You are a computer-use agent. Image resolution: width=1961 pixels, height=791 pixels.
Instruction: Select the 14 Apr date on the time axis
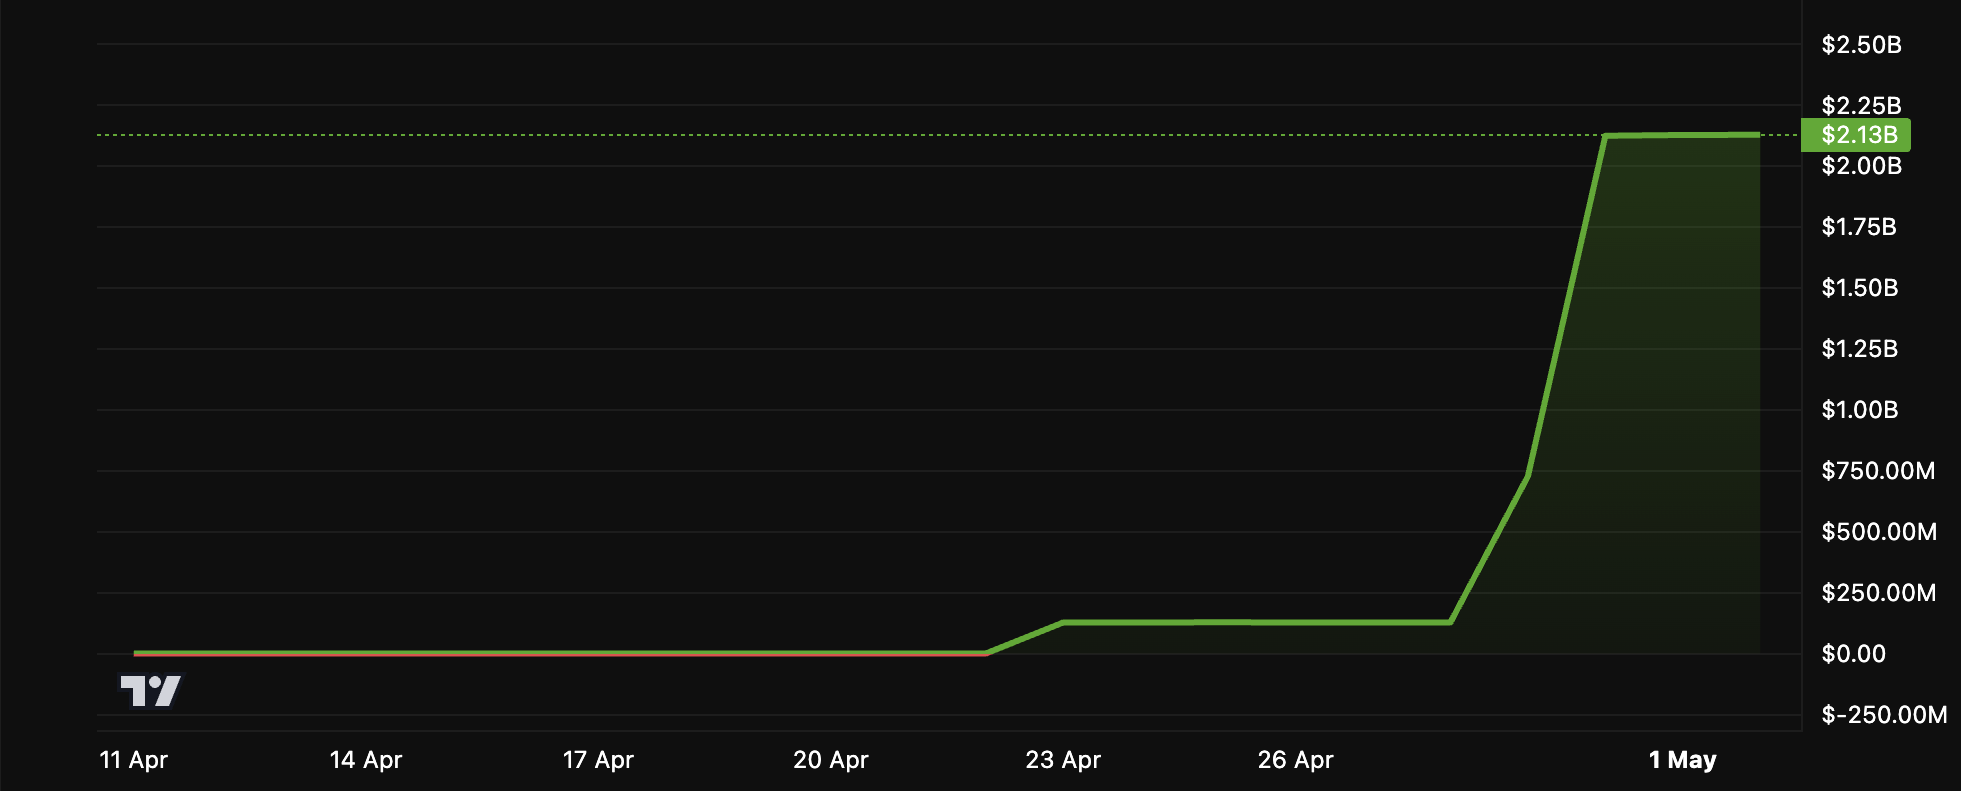pyautogui.click(x=366, y=760)
